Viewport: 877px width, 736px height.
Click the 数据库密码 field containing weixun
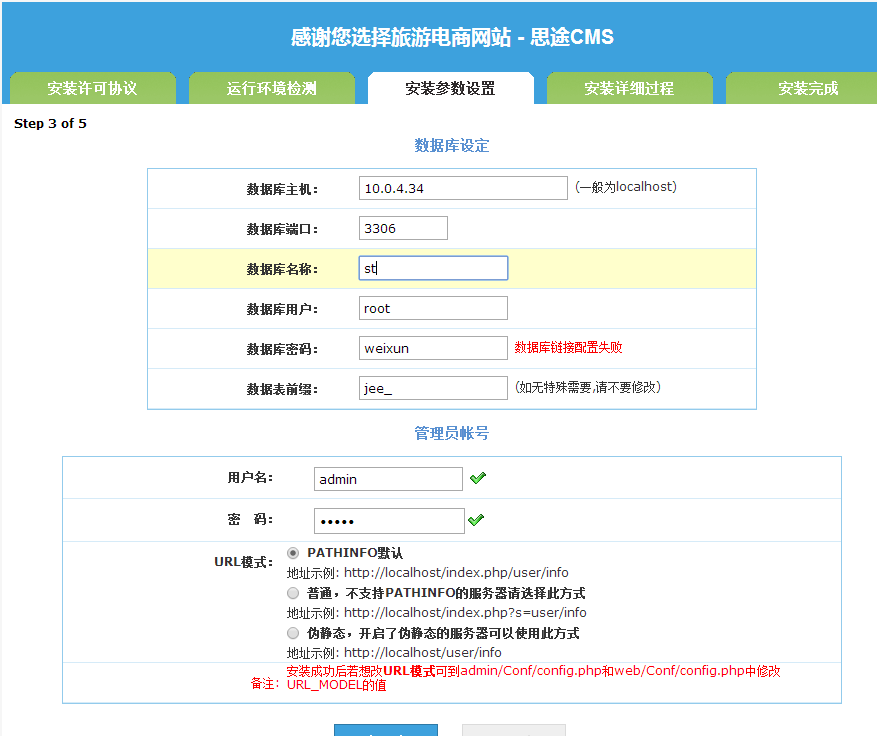[x=433, y=348]
